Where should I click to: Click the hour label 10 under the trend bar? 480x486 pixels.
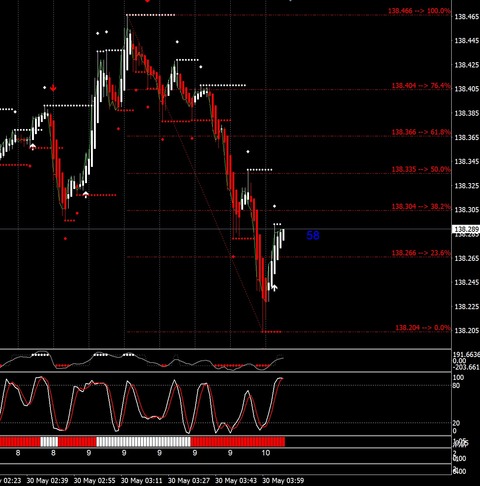266,453
